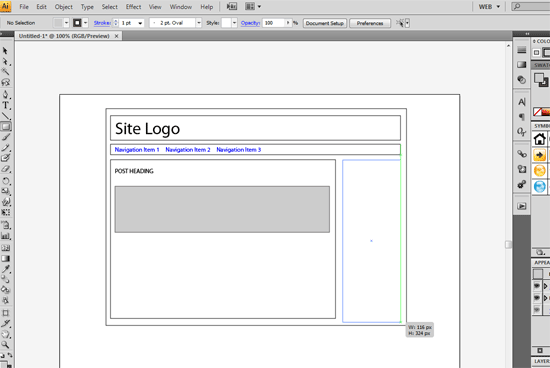Click the Document Setup button
The image size is (550, 368).
(325, 23)
